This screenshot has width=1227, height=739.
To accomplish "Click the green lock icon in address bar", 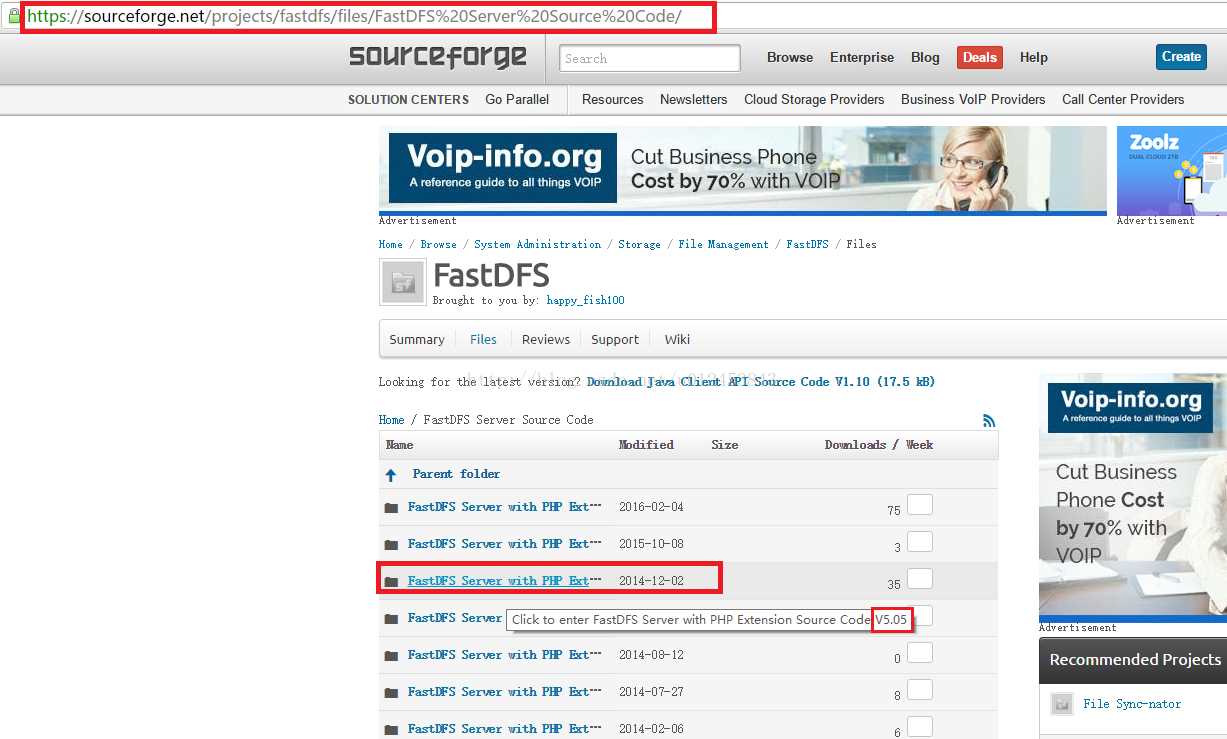I will (13, 16).
